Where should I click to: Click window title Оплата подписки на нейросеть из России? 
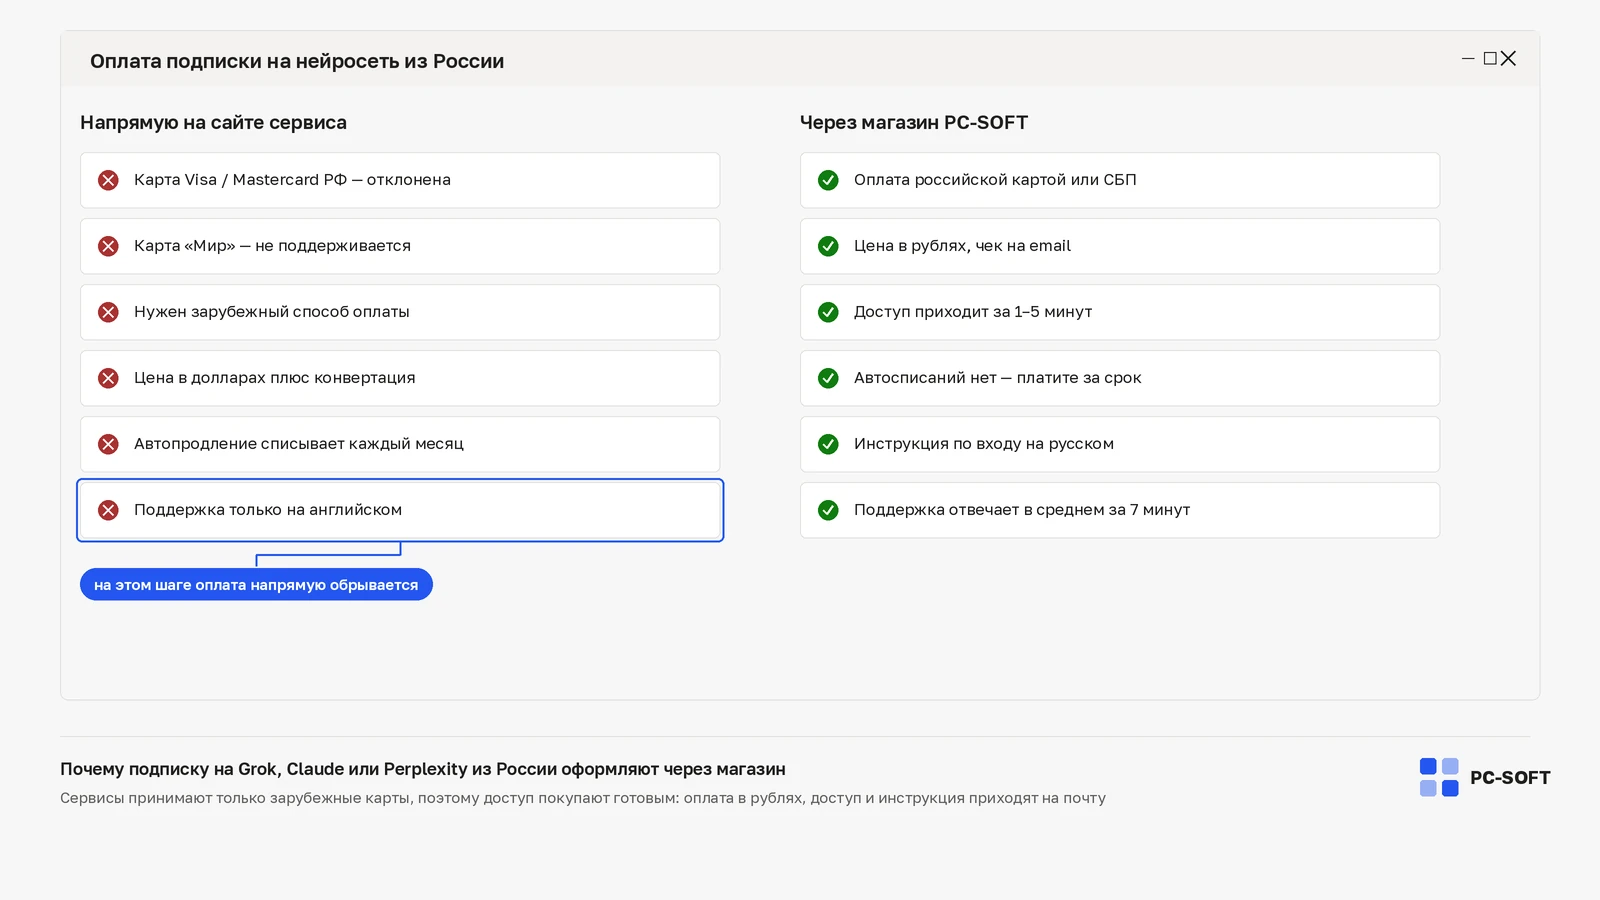coord(297,61)
